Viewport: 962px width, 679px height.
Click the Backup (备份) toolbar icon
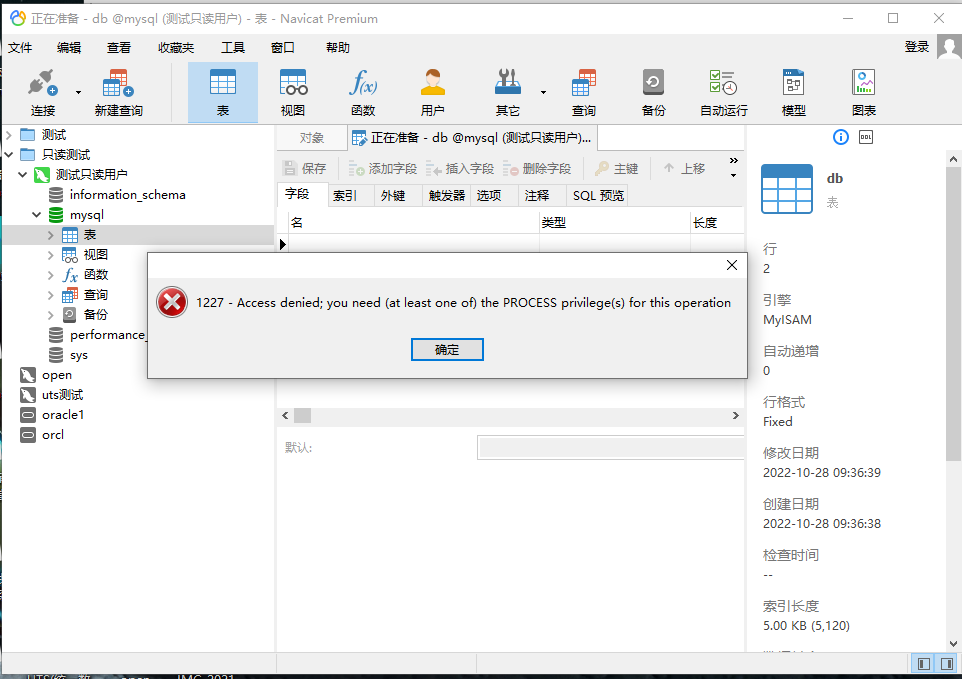(653, 92)
